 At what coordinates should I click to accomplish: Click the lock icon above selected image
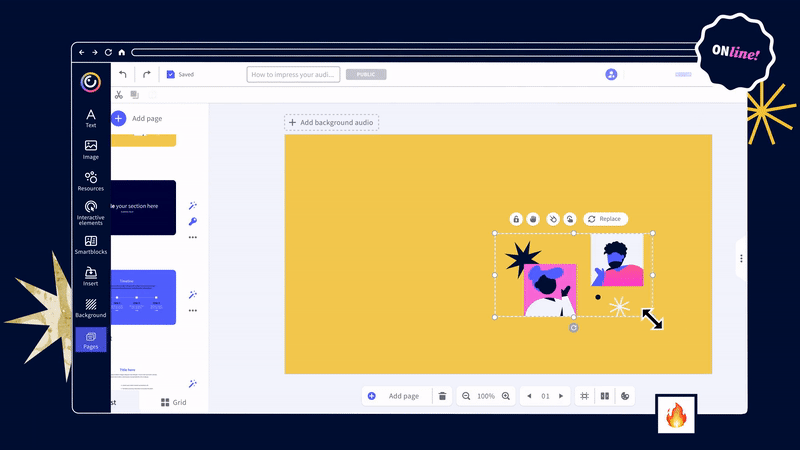click(x=516, y=219)
